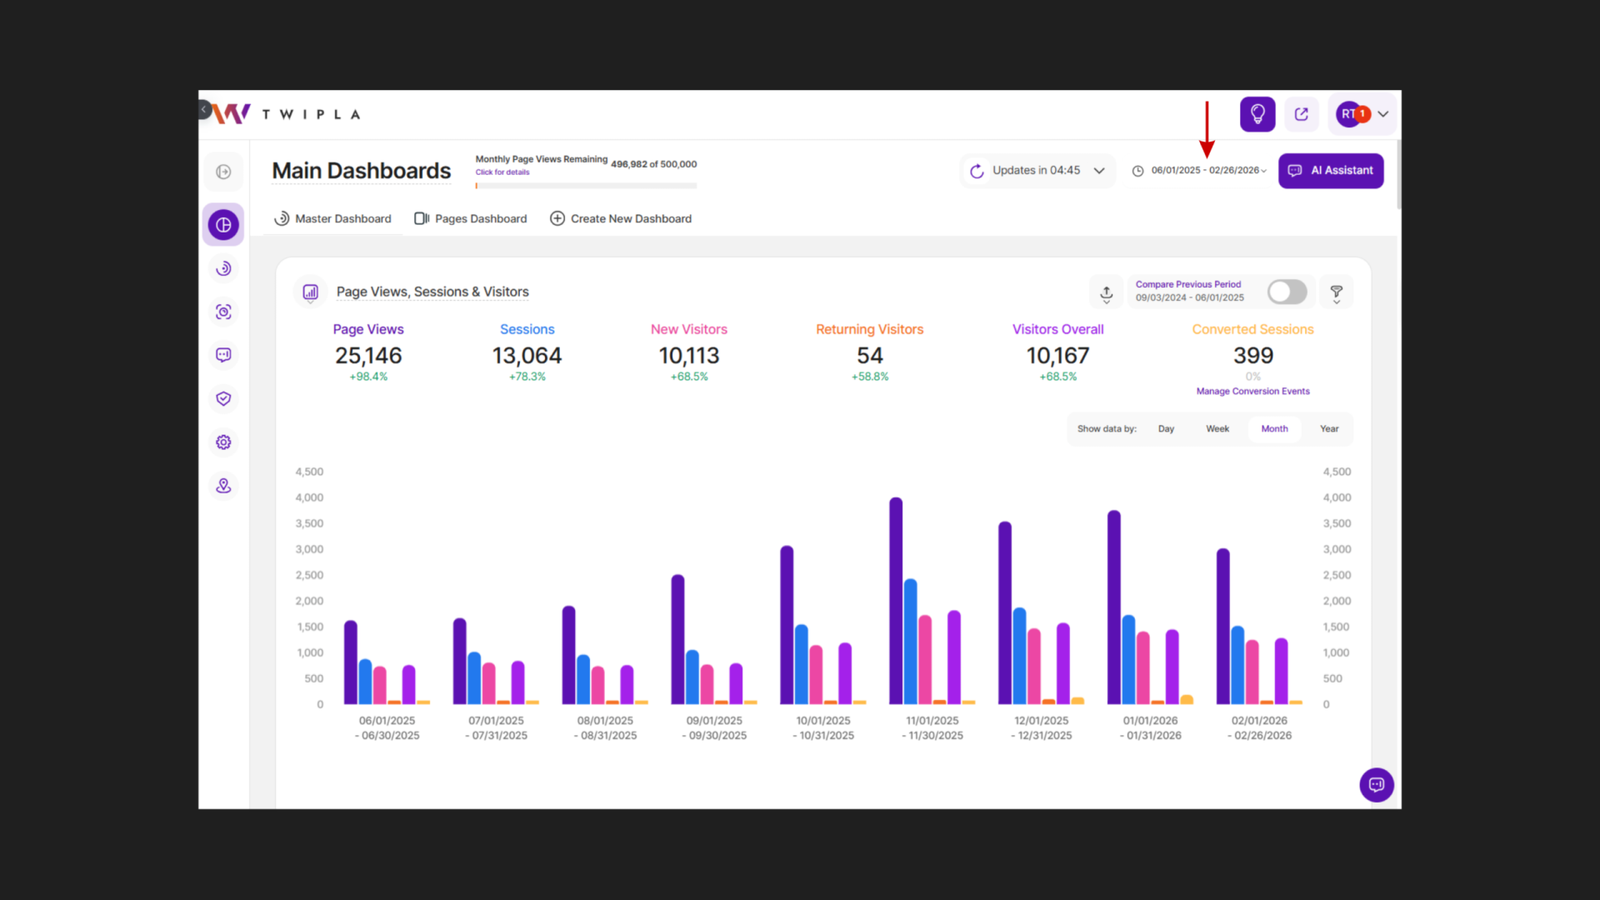Select Day in the Show data by options
Screen dimensions: 1600x900
point(1165,428)
